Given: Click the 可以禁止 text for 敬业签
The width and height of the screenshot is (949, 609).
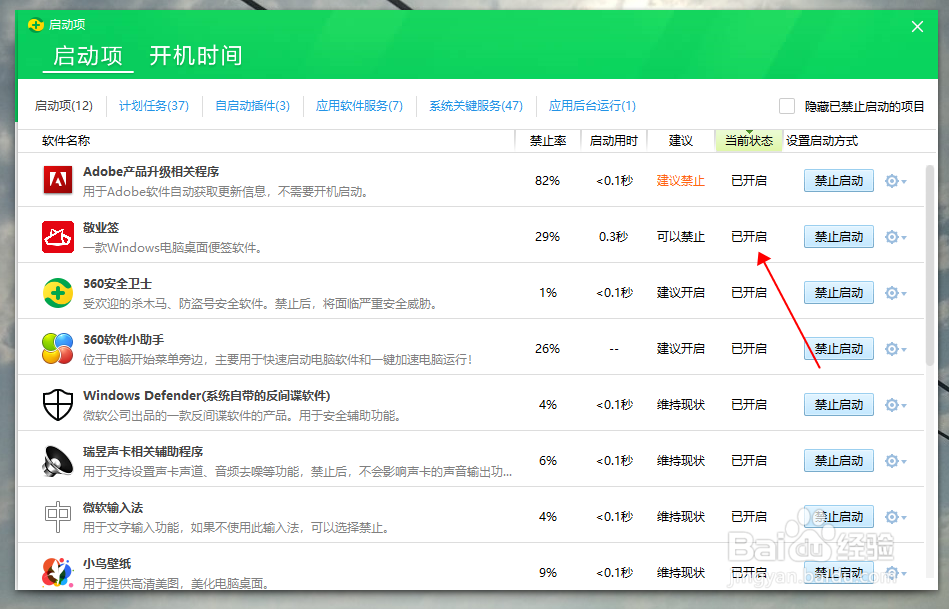Looking at the screenshot, I should 681,237.
